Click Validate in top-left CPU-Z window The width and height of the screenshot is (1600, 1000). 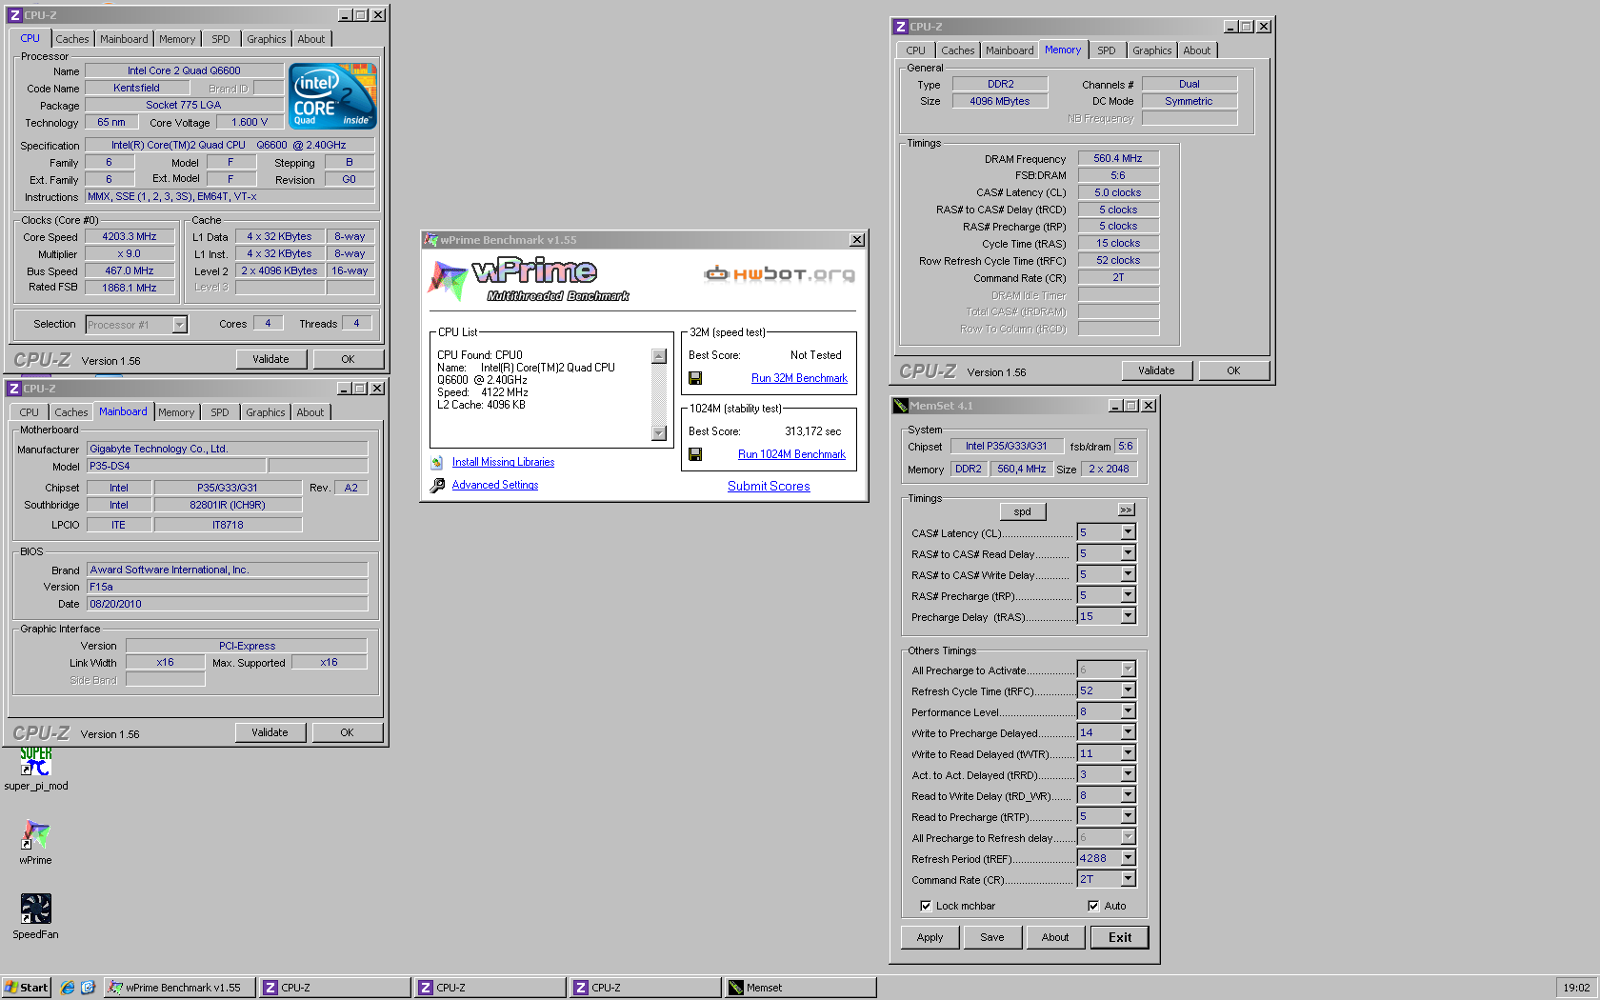coord(271,359)
